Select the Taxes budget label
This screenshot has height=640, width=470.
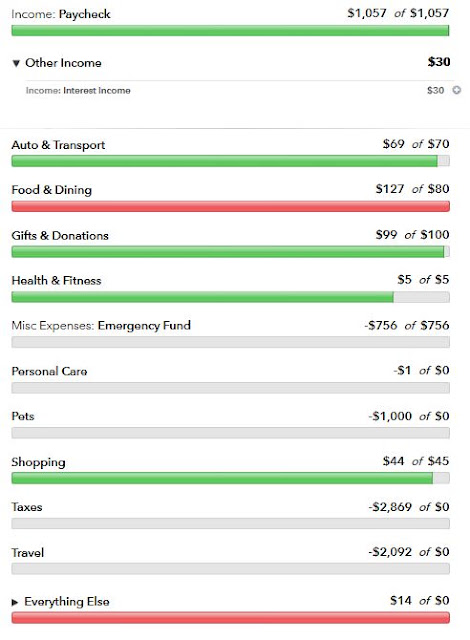[27, 507]
